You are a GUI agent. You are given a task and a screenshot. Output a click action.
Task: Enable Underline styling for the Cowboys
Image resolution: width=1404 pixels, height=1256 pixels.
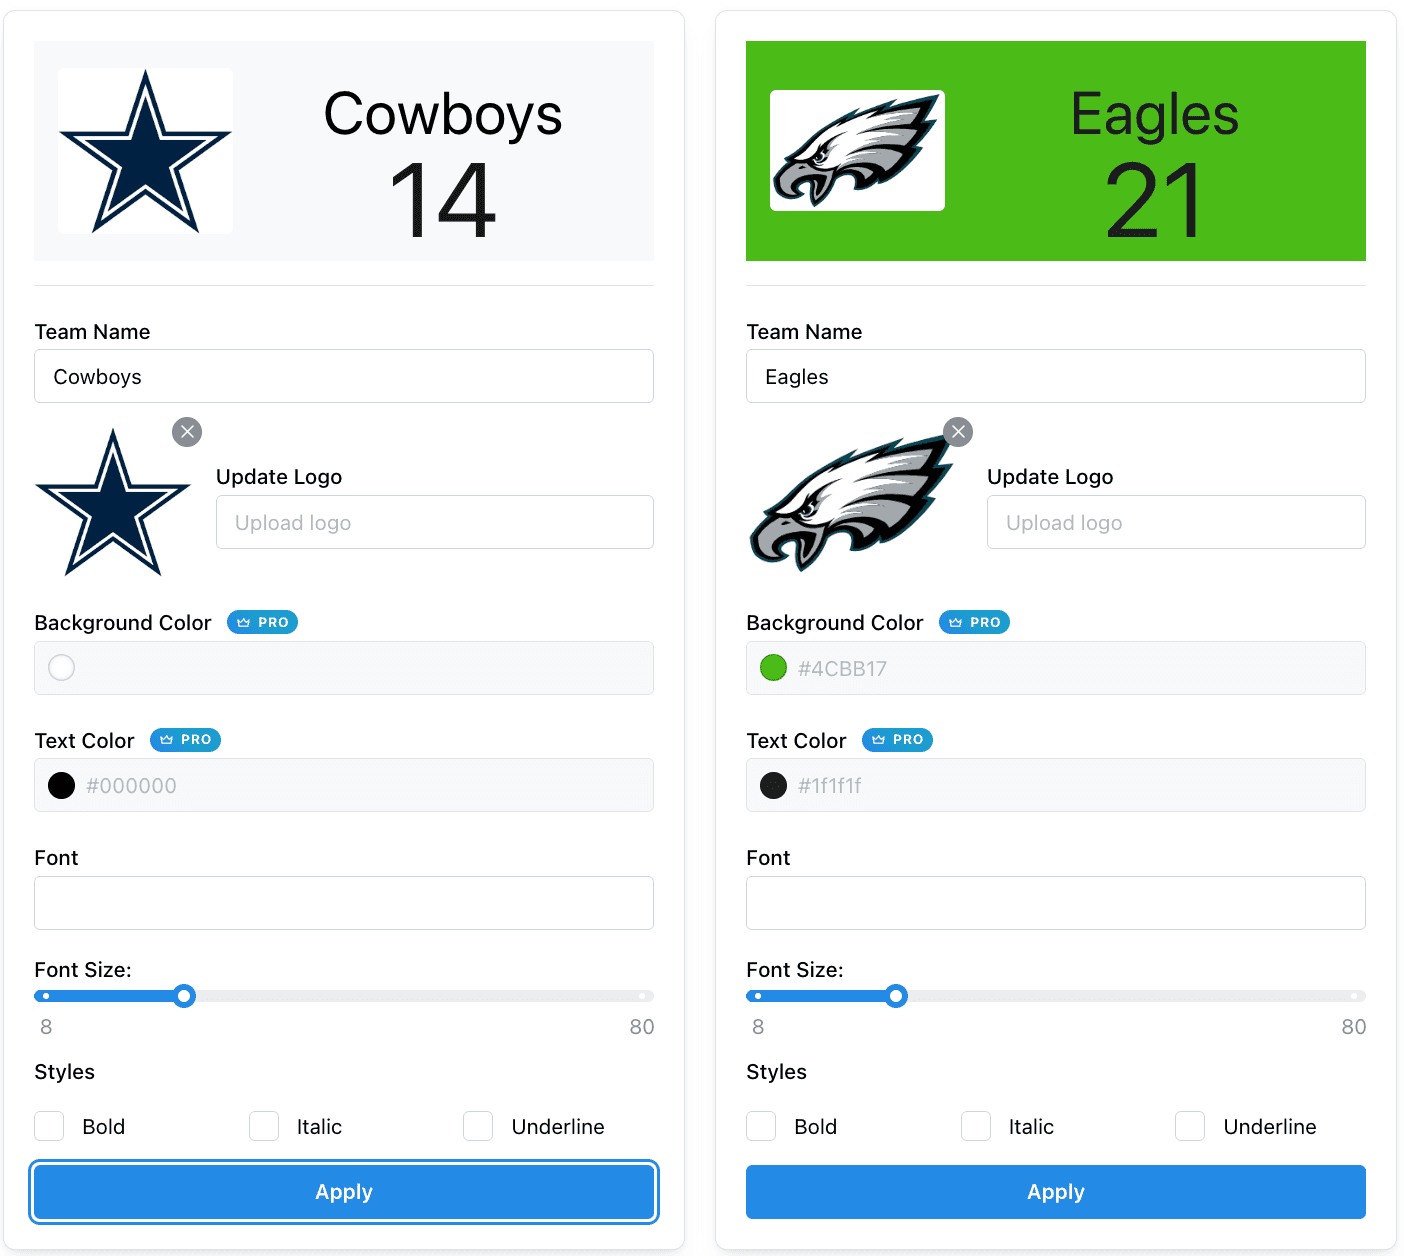[477, 1126]
